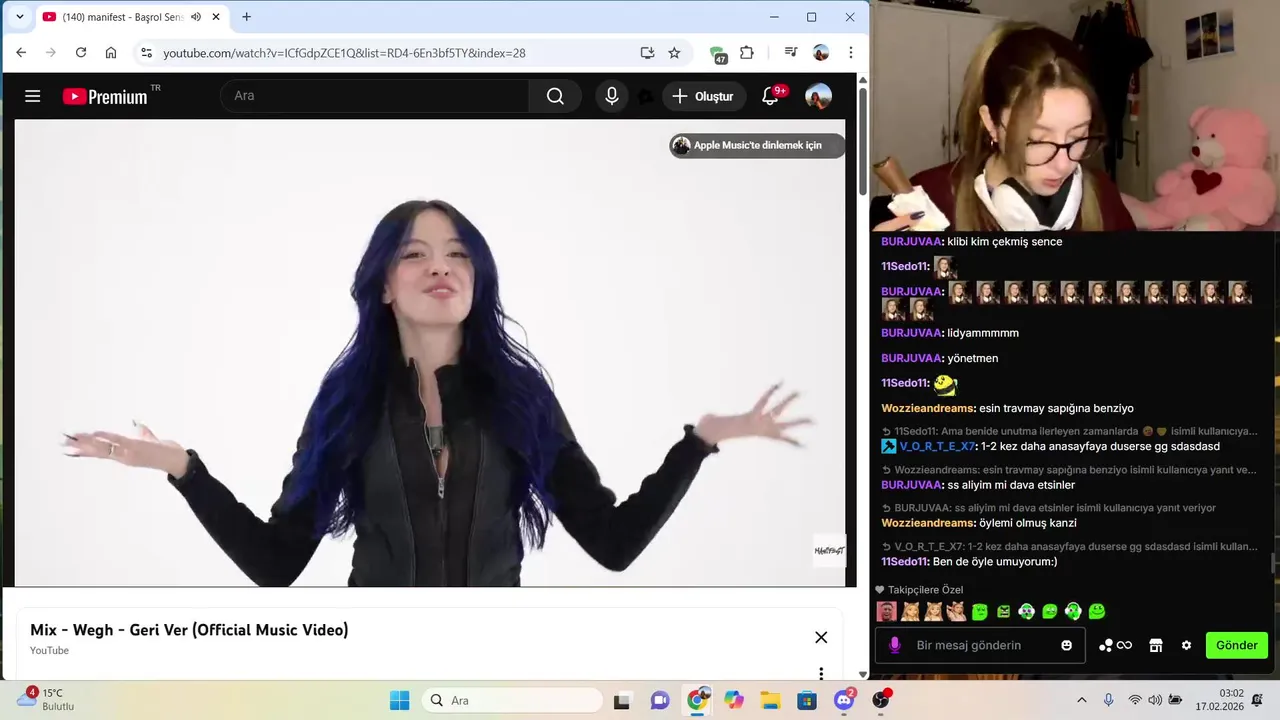Click the YouTube search magnifier button

point(555,96)
